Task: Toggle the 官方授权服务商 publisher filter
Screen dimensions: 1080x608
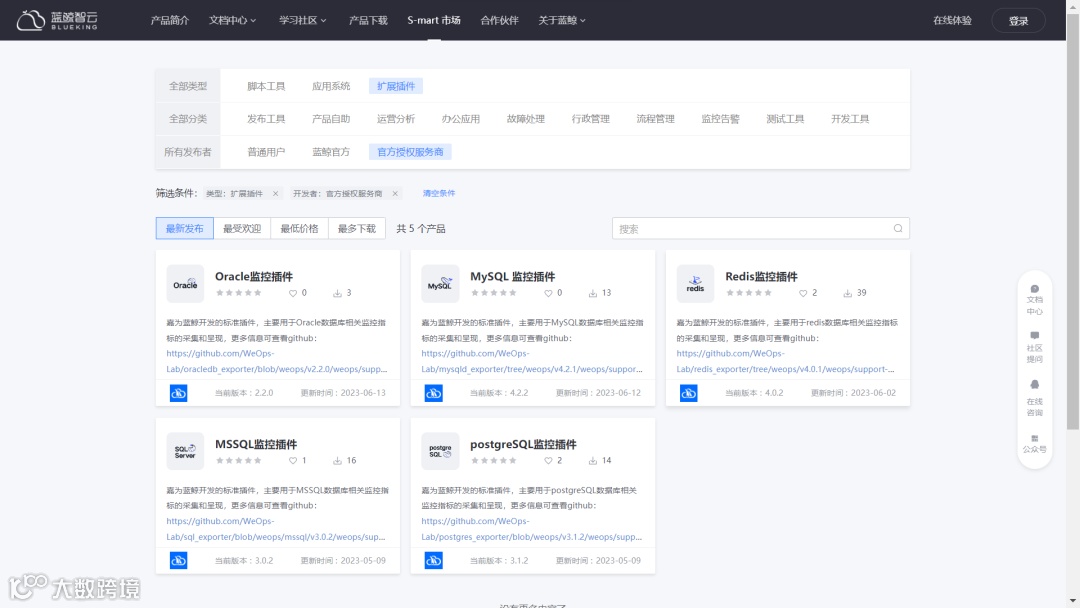Action: pyautogui.click(x=411, y=152)
